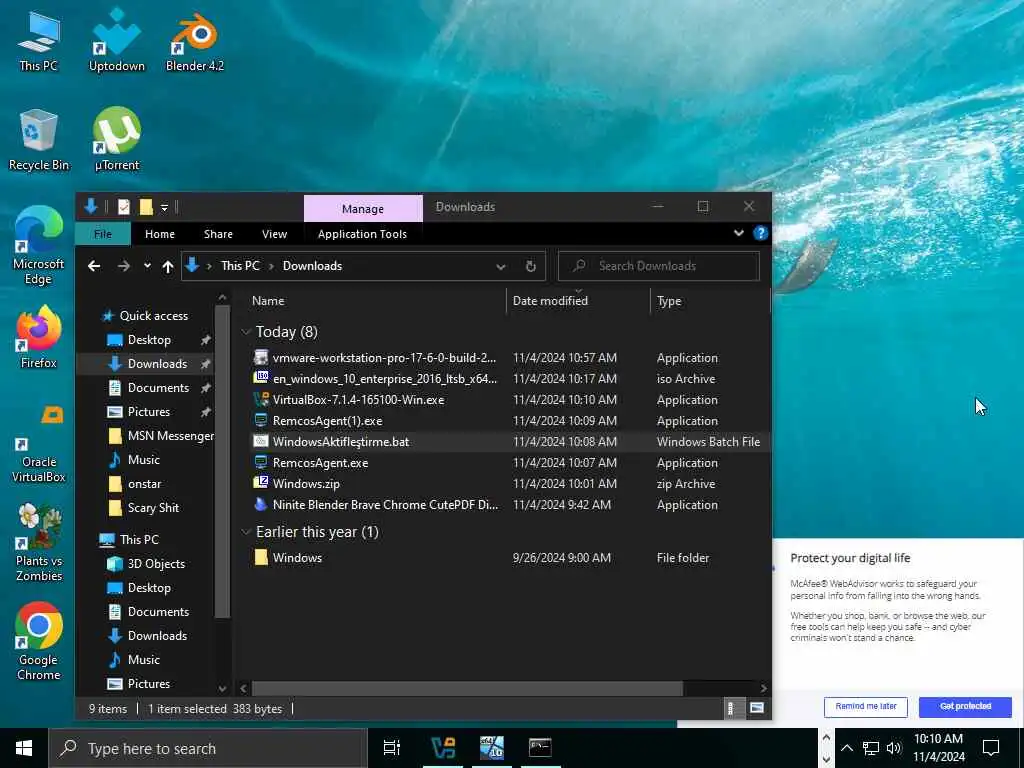Click the taskbar clock showing 10:10 AM

click(x=938, y=748)
